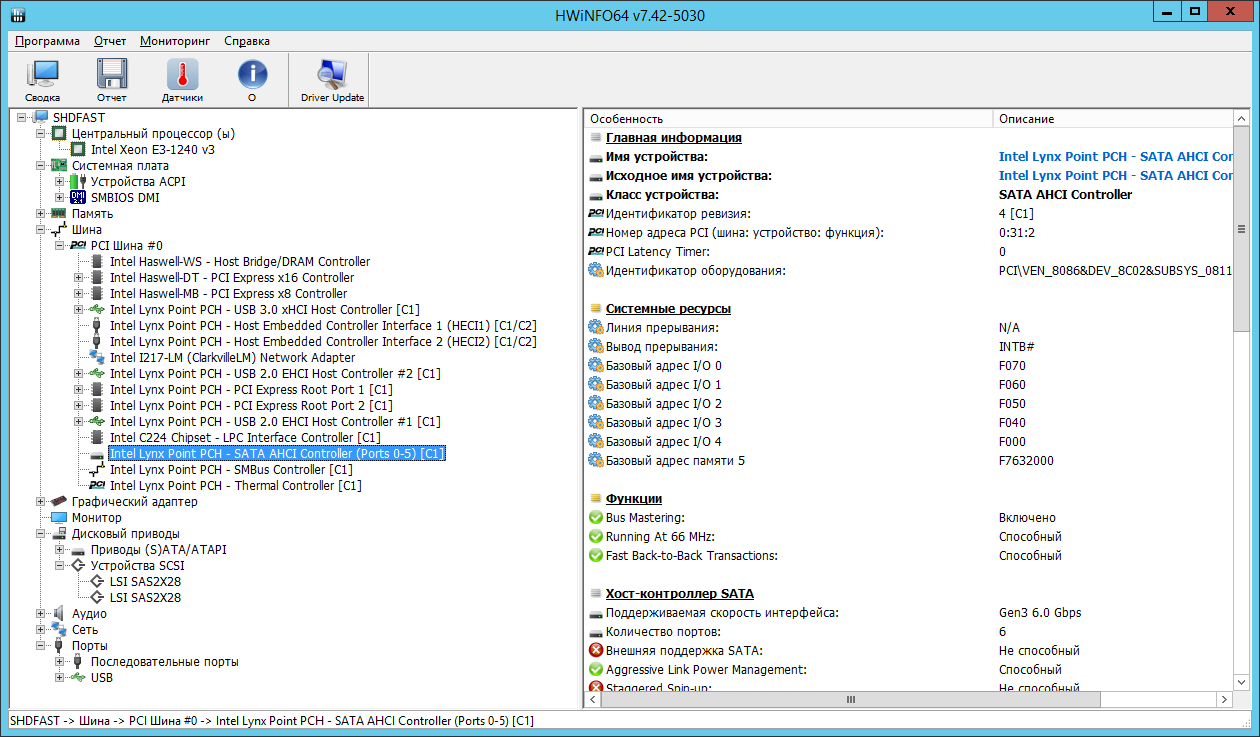Click the Хост-контроллер SATA section heading
This screenshot has height=737, width=1260.
[679, 594]
